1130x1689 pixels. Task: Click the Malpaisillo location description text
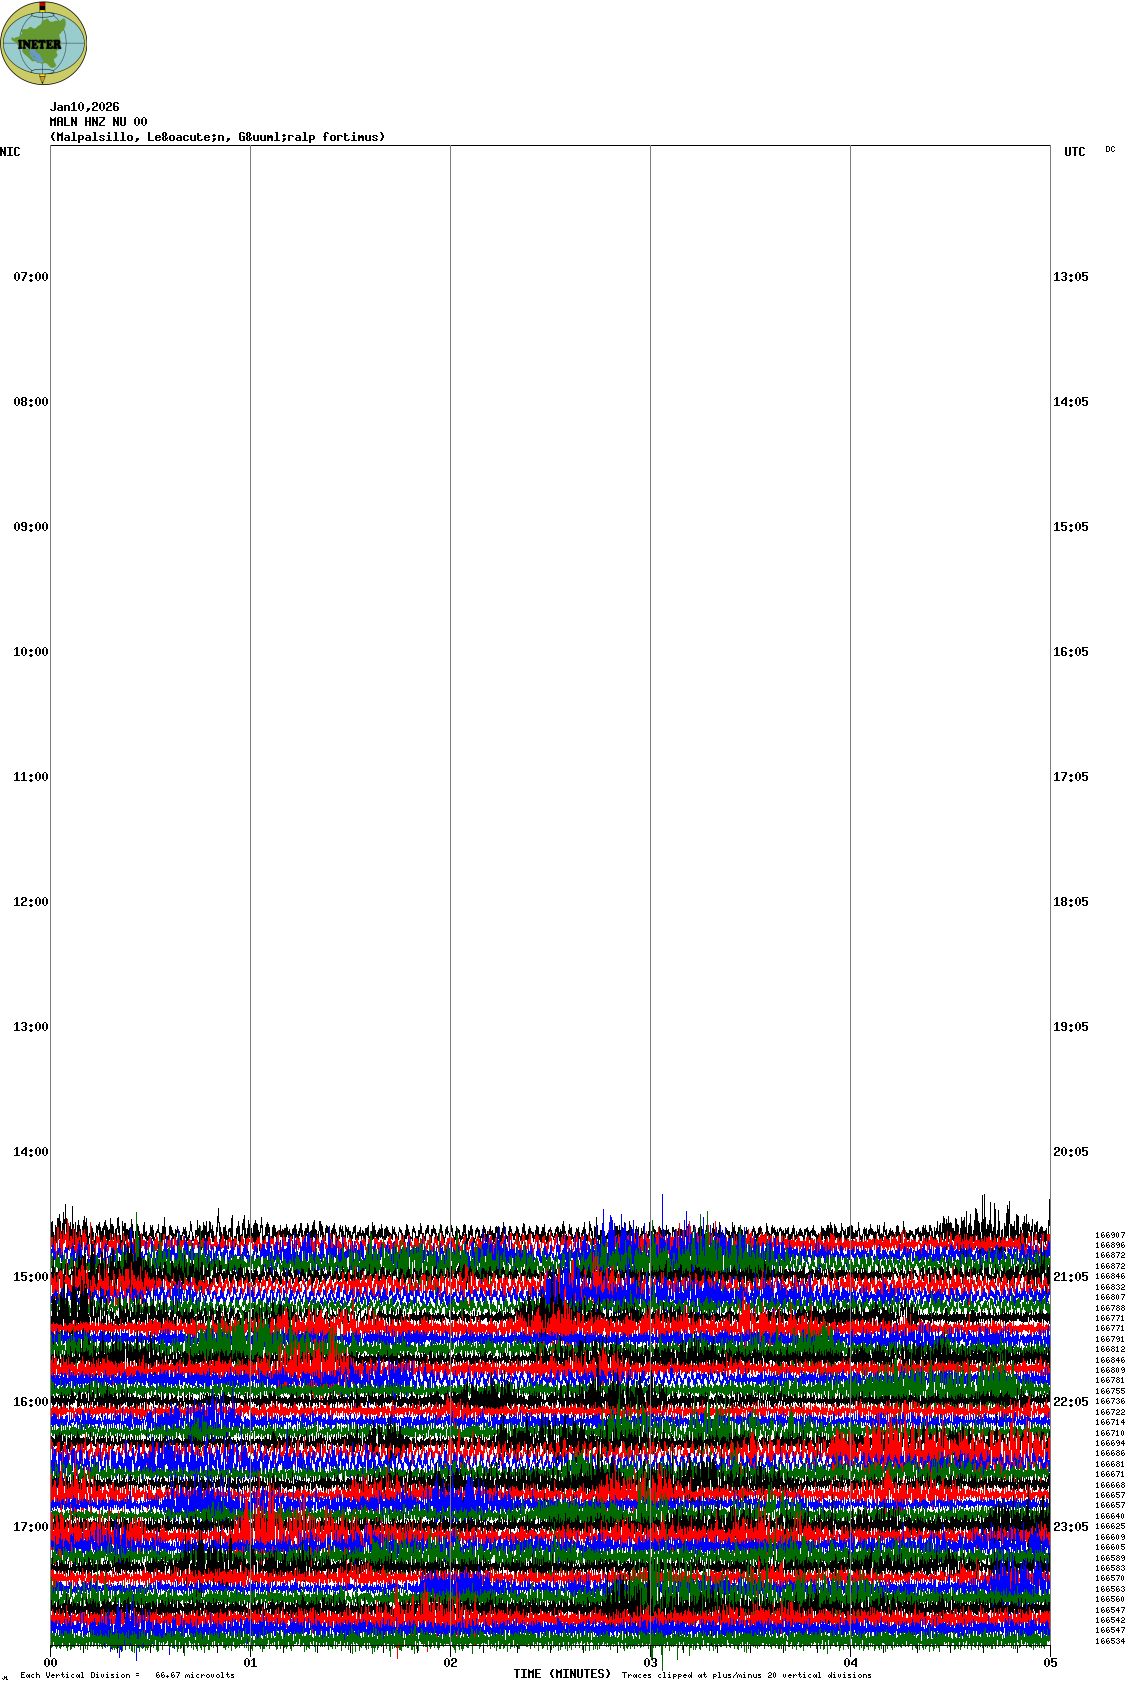[x=217, y=137]
